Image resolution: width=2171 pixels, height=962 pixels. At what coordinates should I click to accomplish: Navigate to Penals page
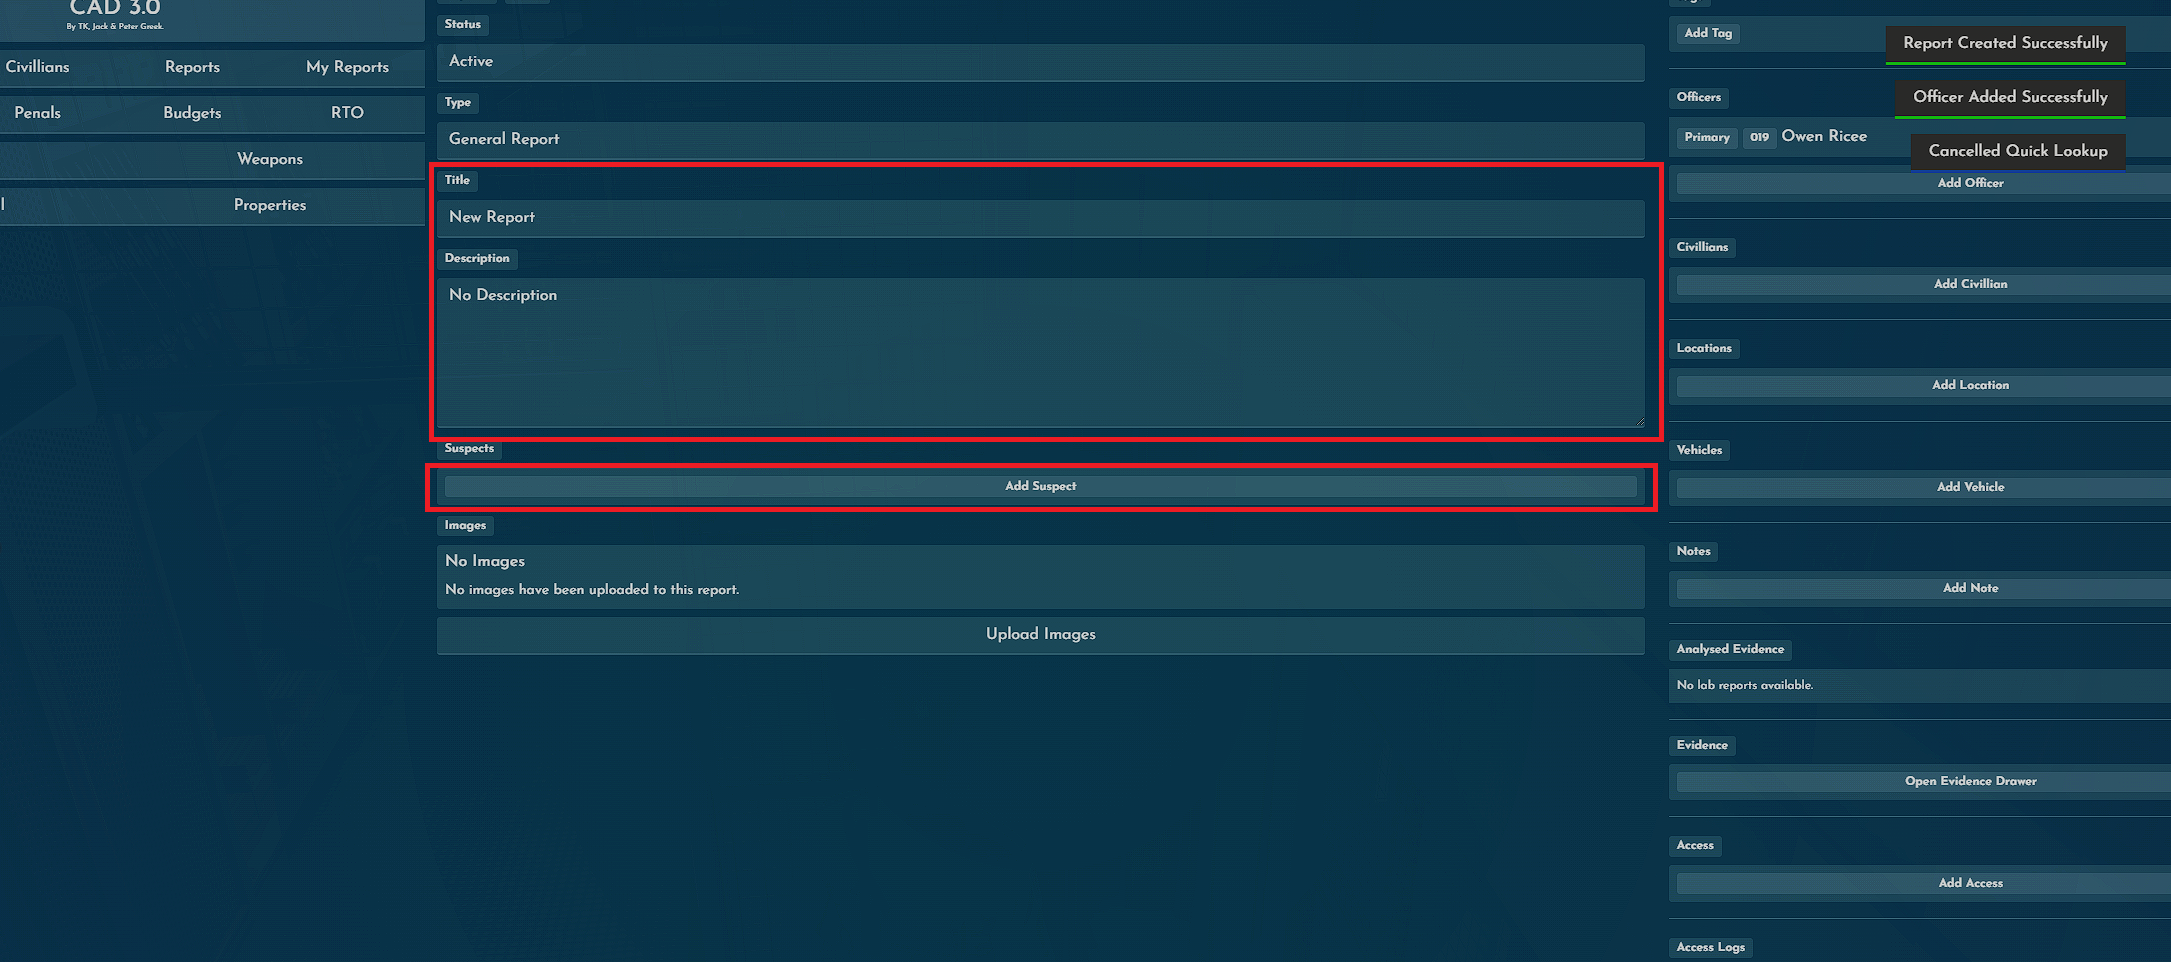(x=38, y=113)
